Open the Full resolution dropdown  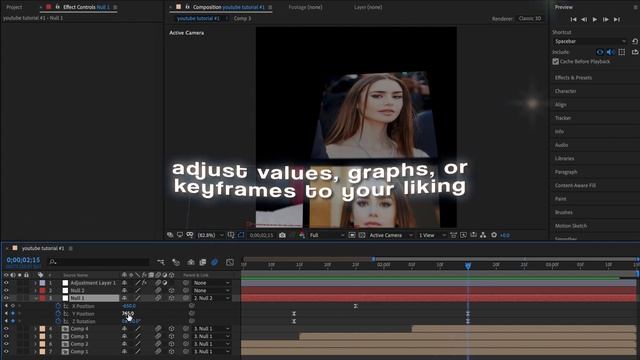tap(327, 235)
